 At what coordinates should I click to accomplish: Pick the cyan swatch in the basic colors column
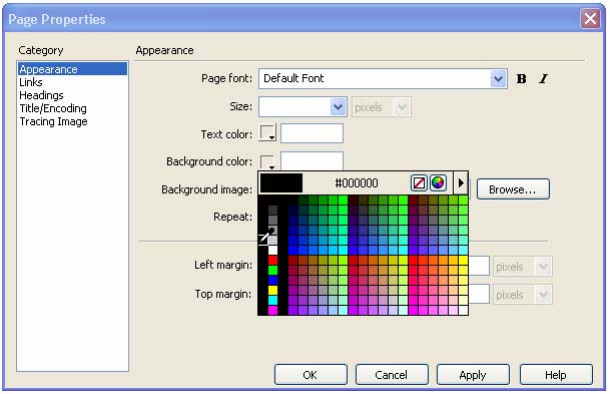click(x=273, y=300)
